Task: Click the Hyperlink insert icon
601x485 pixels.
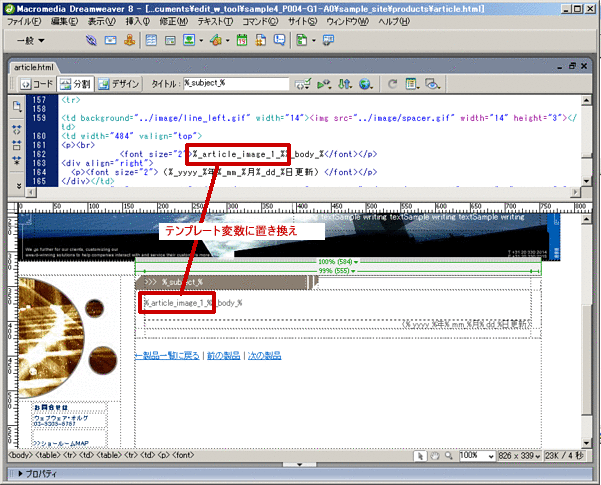Action: coord(91,40)
